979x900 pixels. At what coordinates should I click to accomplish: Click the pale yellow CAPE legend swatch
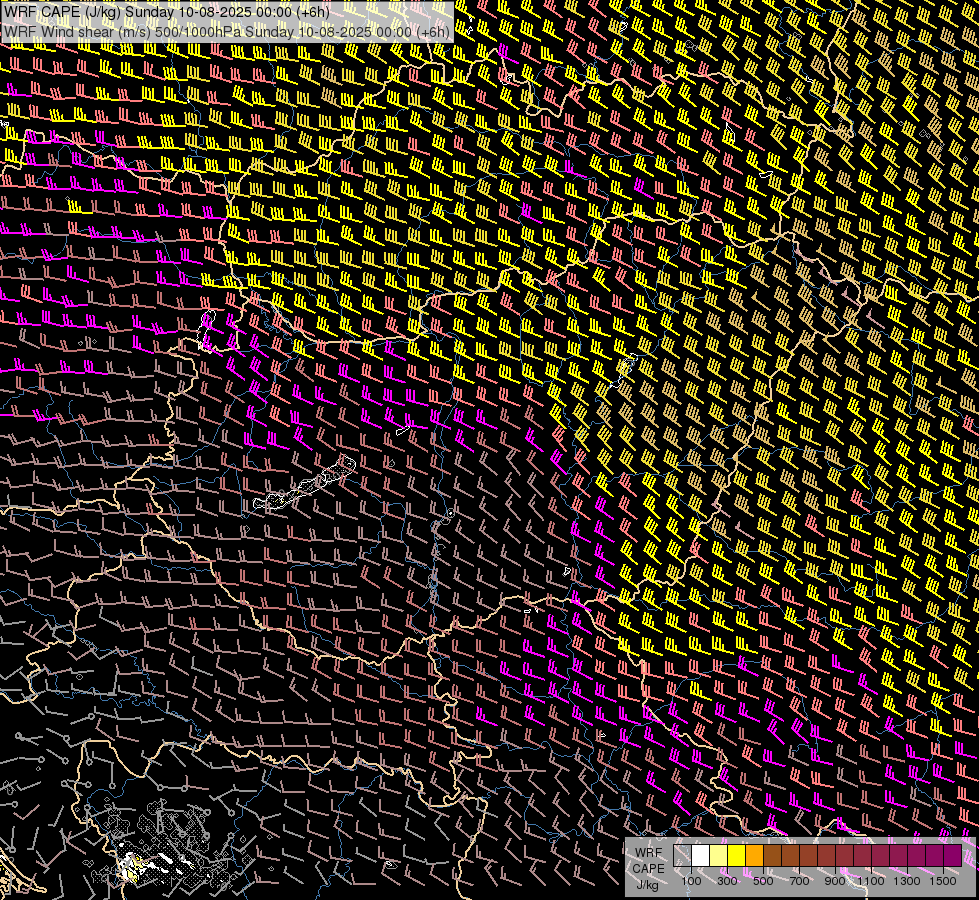[x=719, y=855]
